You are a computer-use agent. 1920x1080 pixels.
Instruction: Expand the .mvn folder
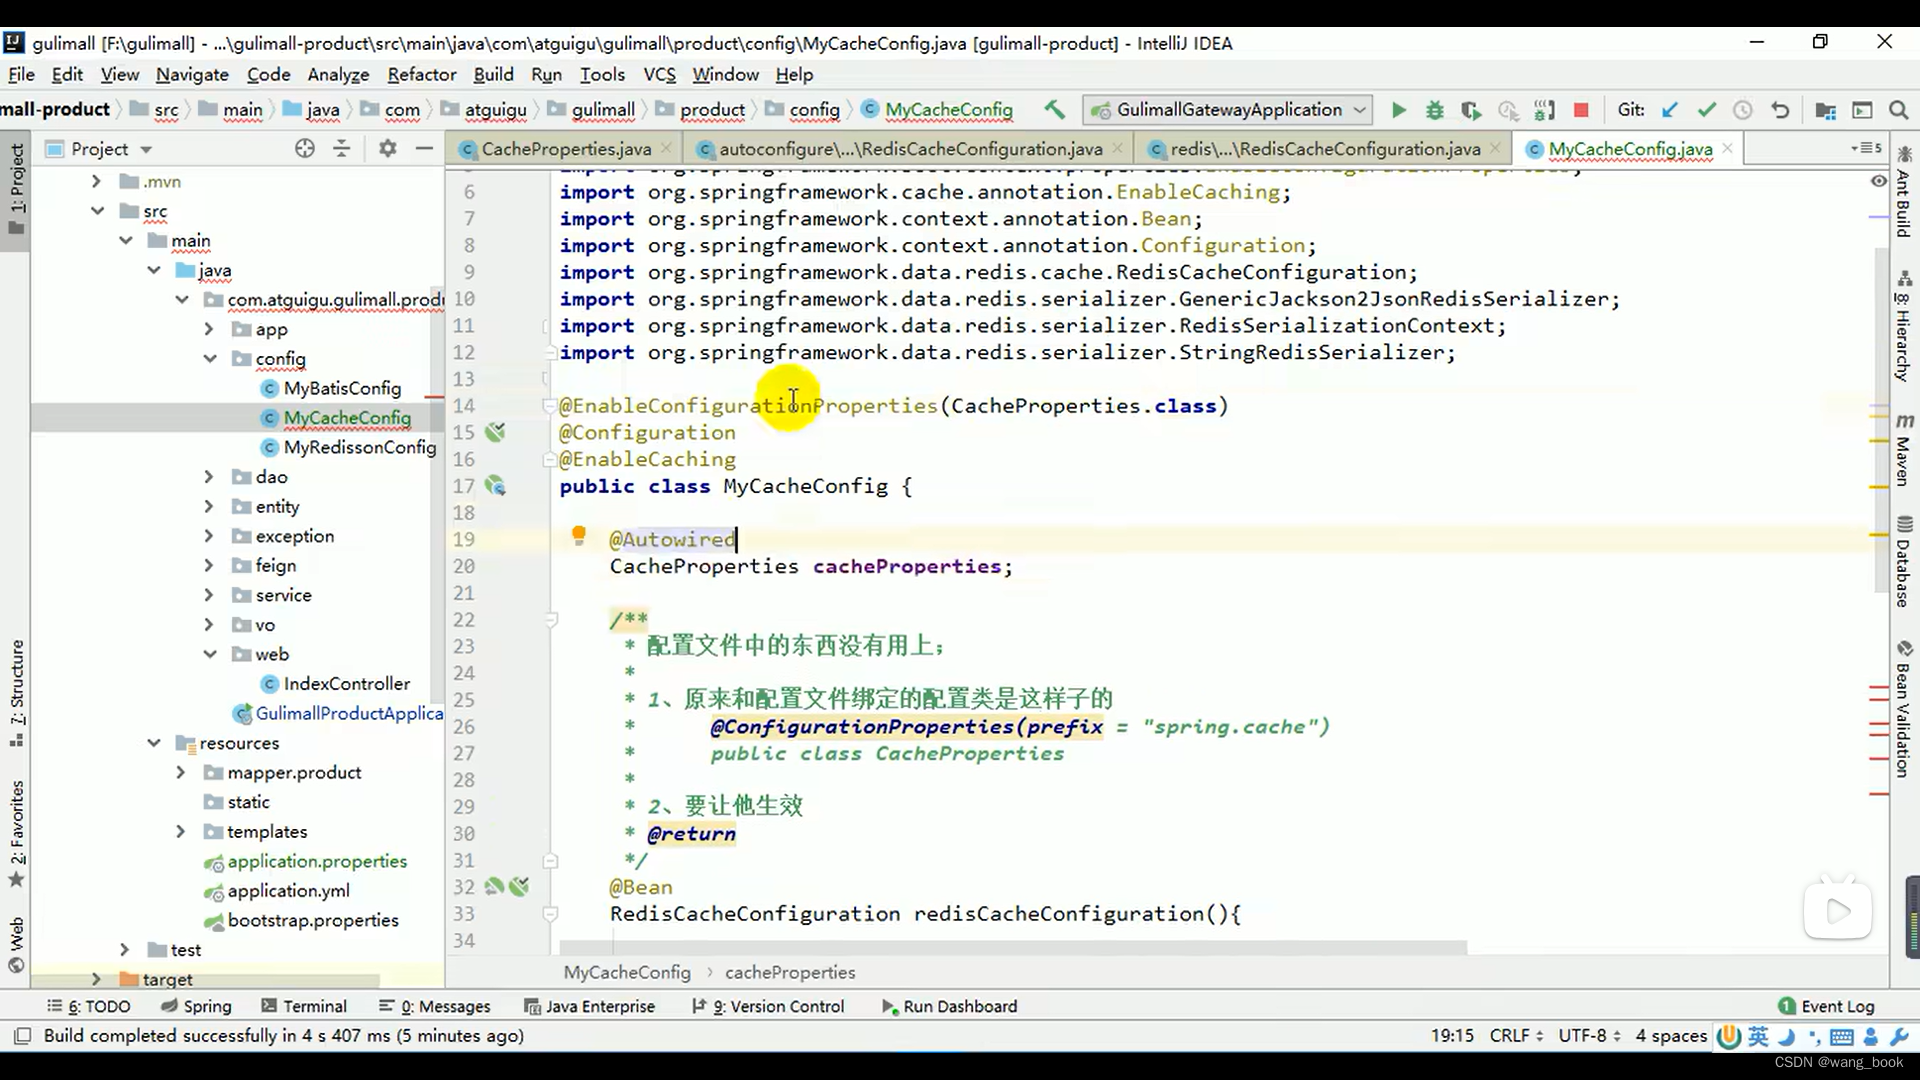pos(96,181)
